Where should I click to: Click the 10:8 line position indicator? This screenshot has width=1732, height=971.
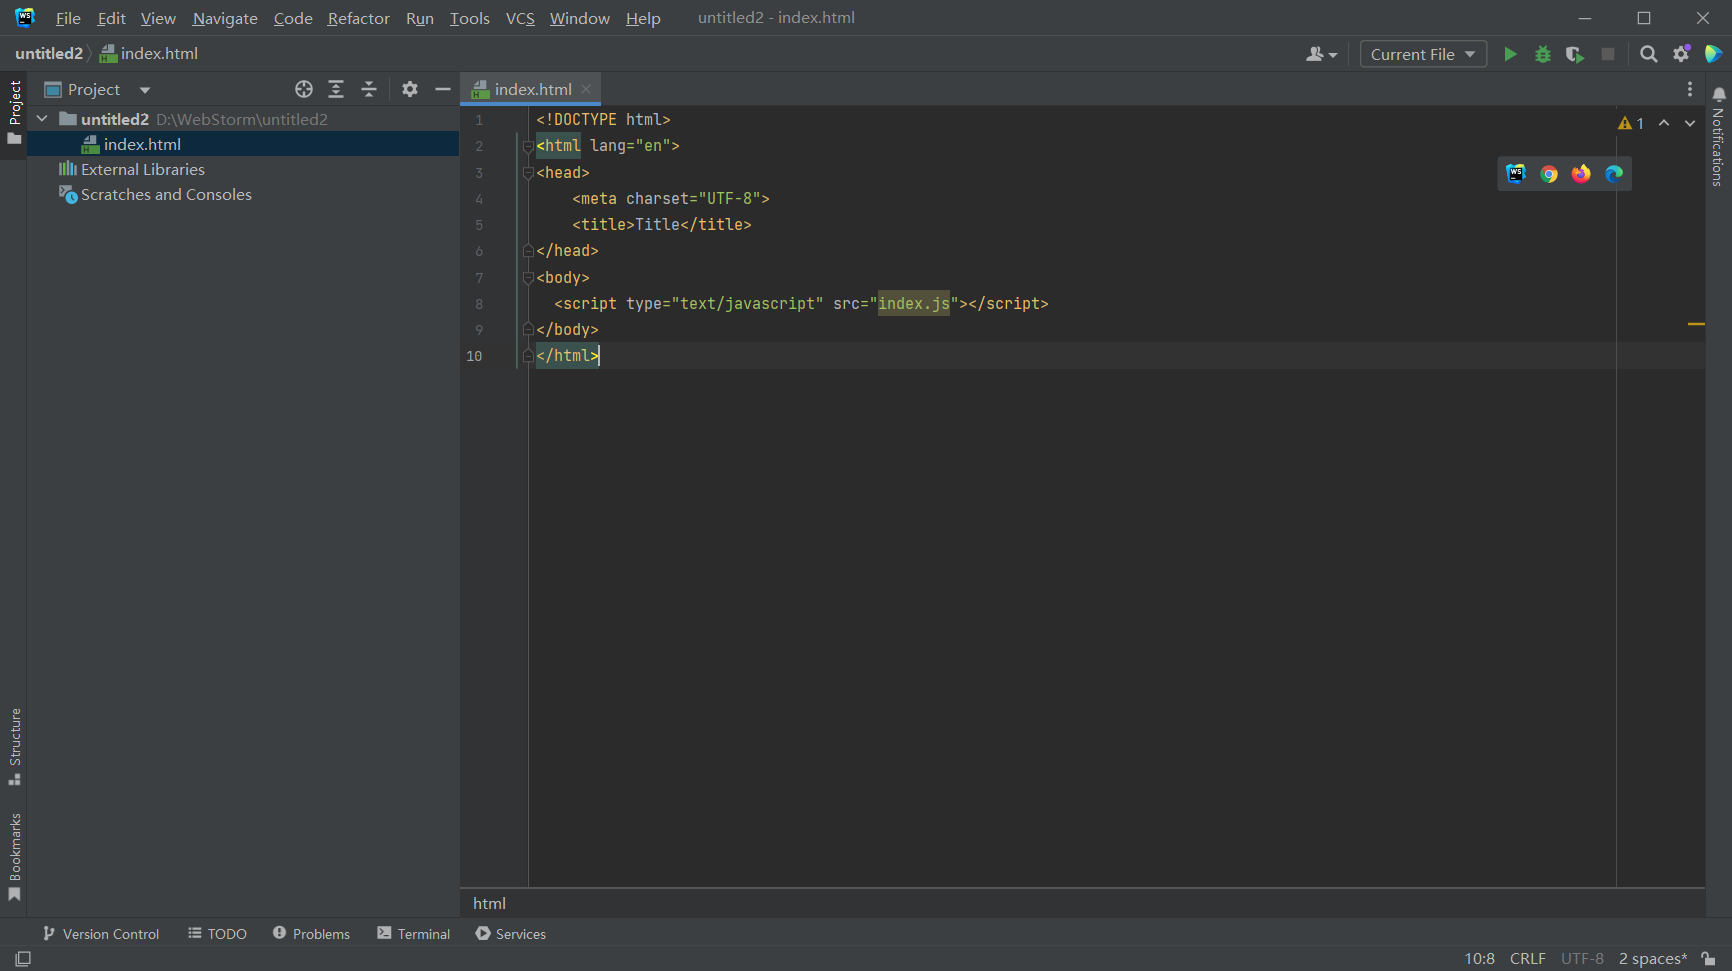[1479, 958]
